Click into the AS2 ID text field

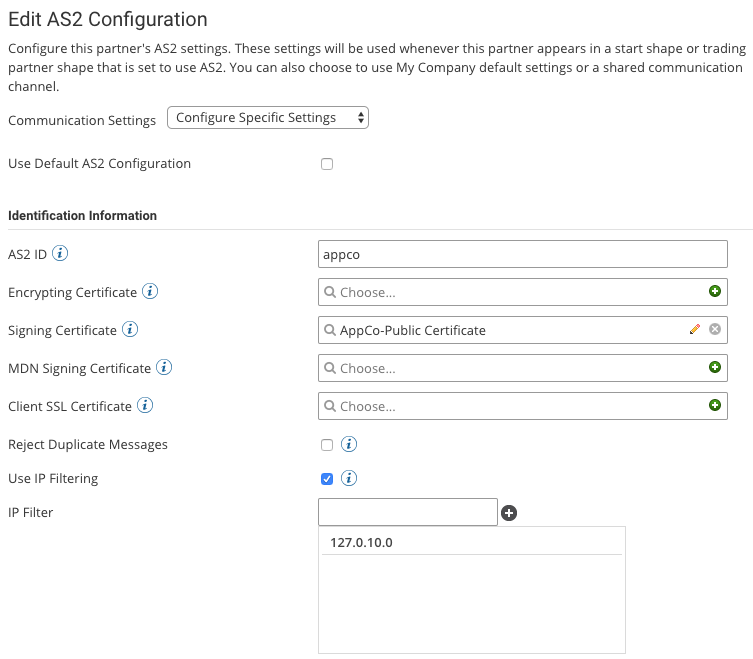point(522,254)
